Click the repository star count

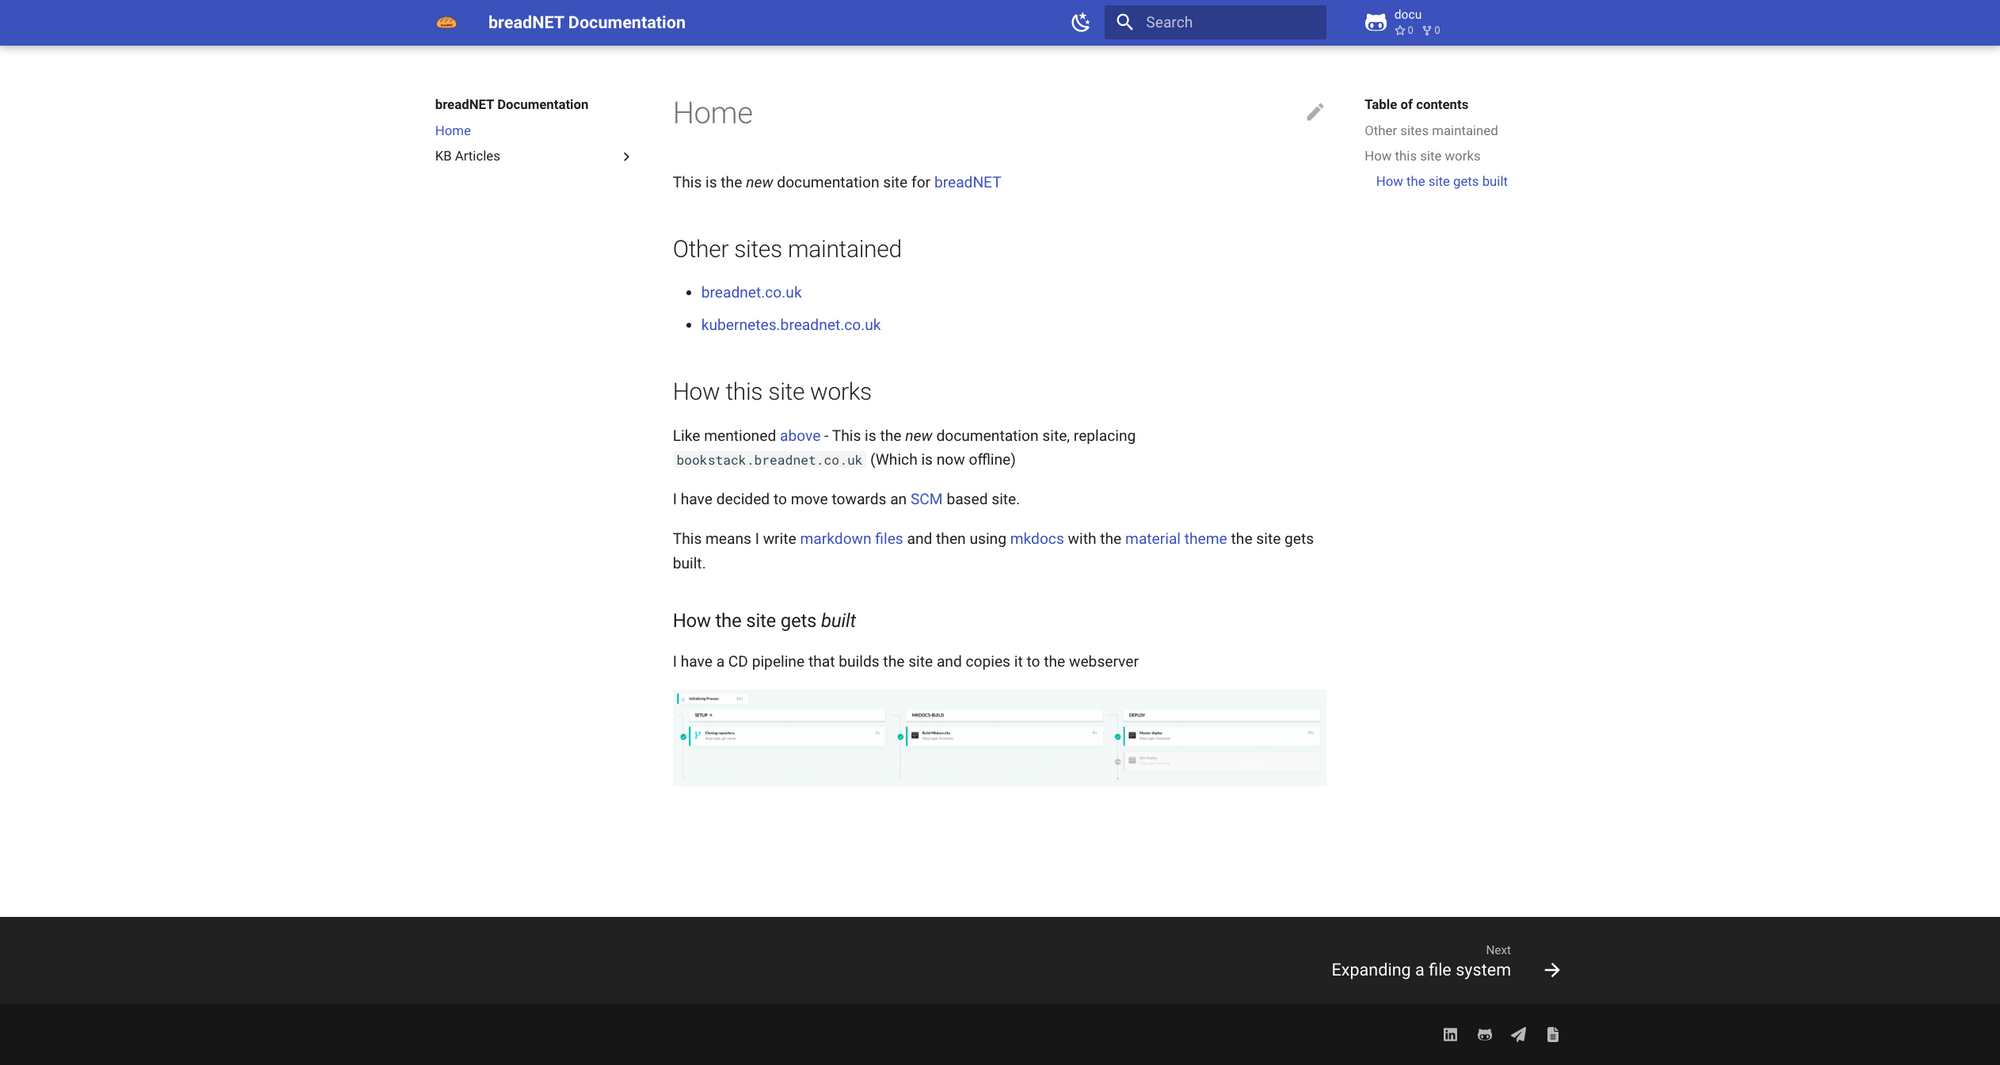[x=1404, y=31]
